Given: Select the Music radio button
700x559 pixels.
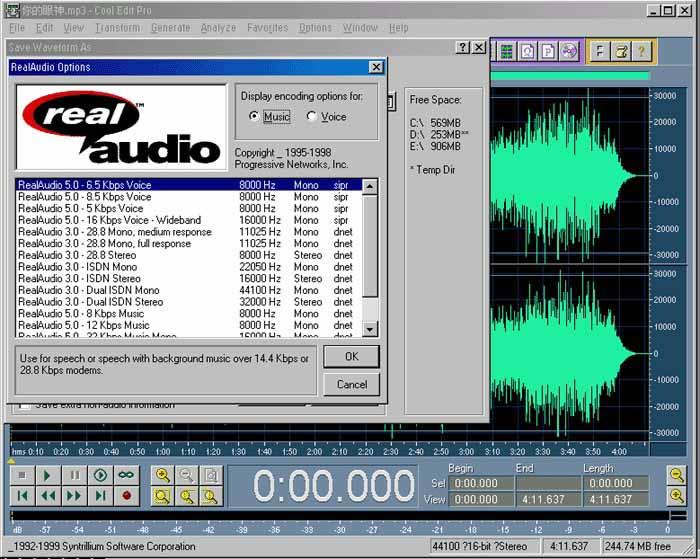Looking at the screenshot, I should (254, 117).
